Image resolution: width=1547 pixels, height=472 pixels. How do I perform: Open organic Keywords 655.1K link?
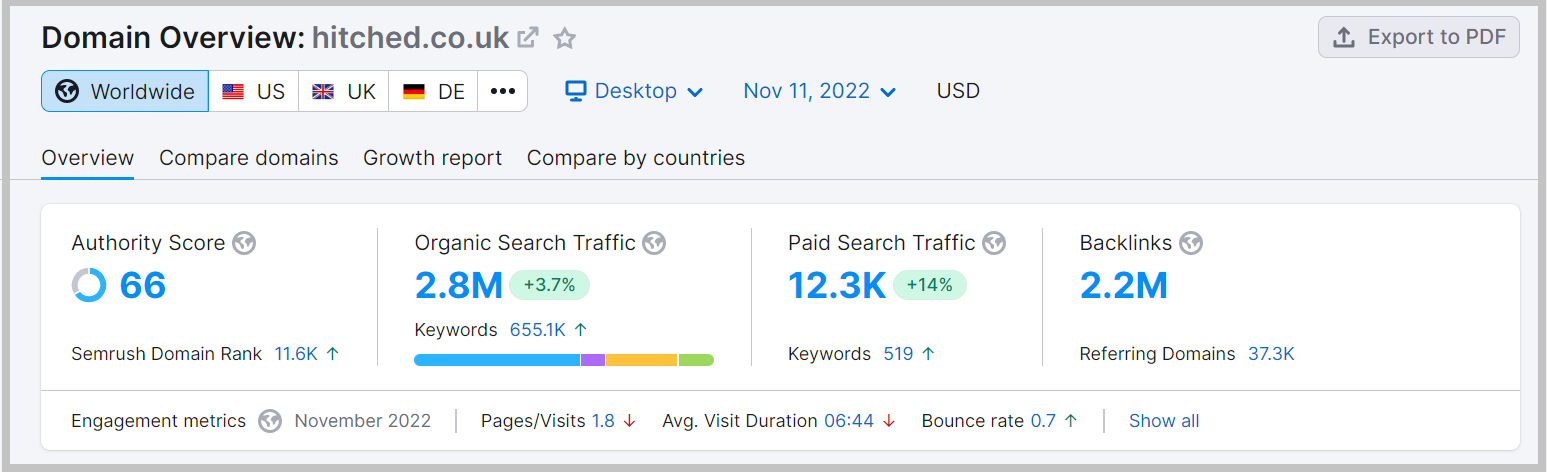[538, 330]
